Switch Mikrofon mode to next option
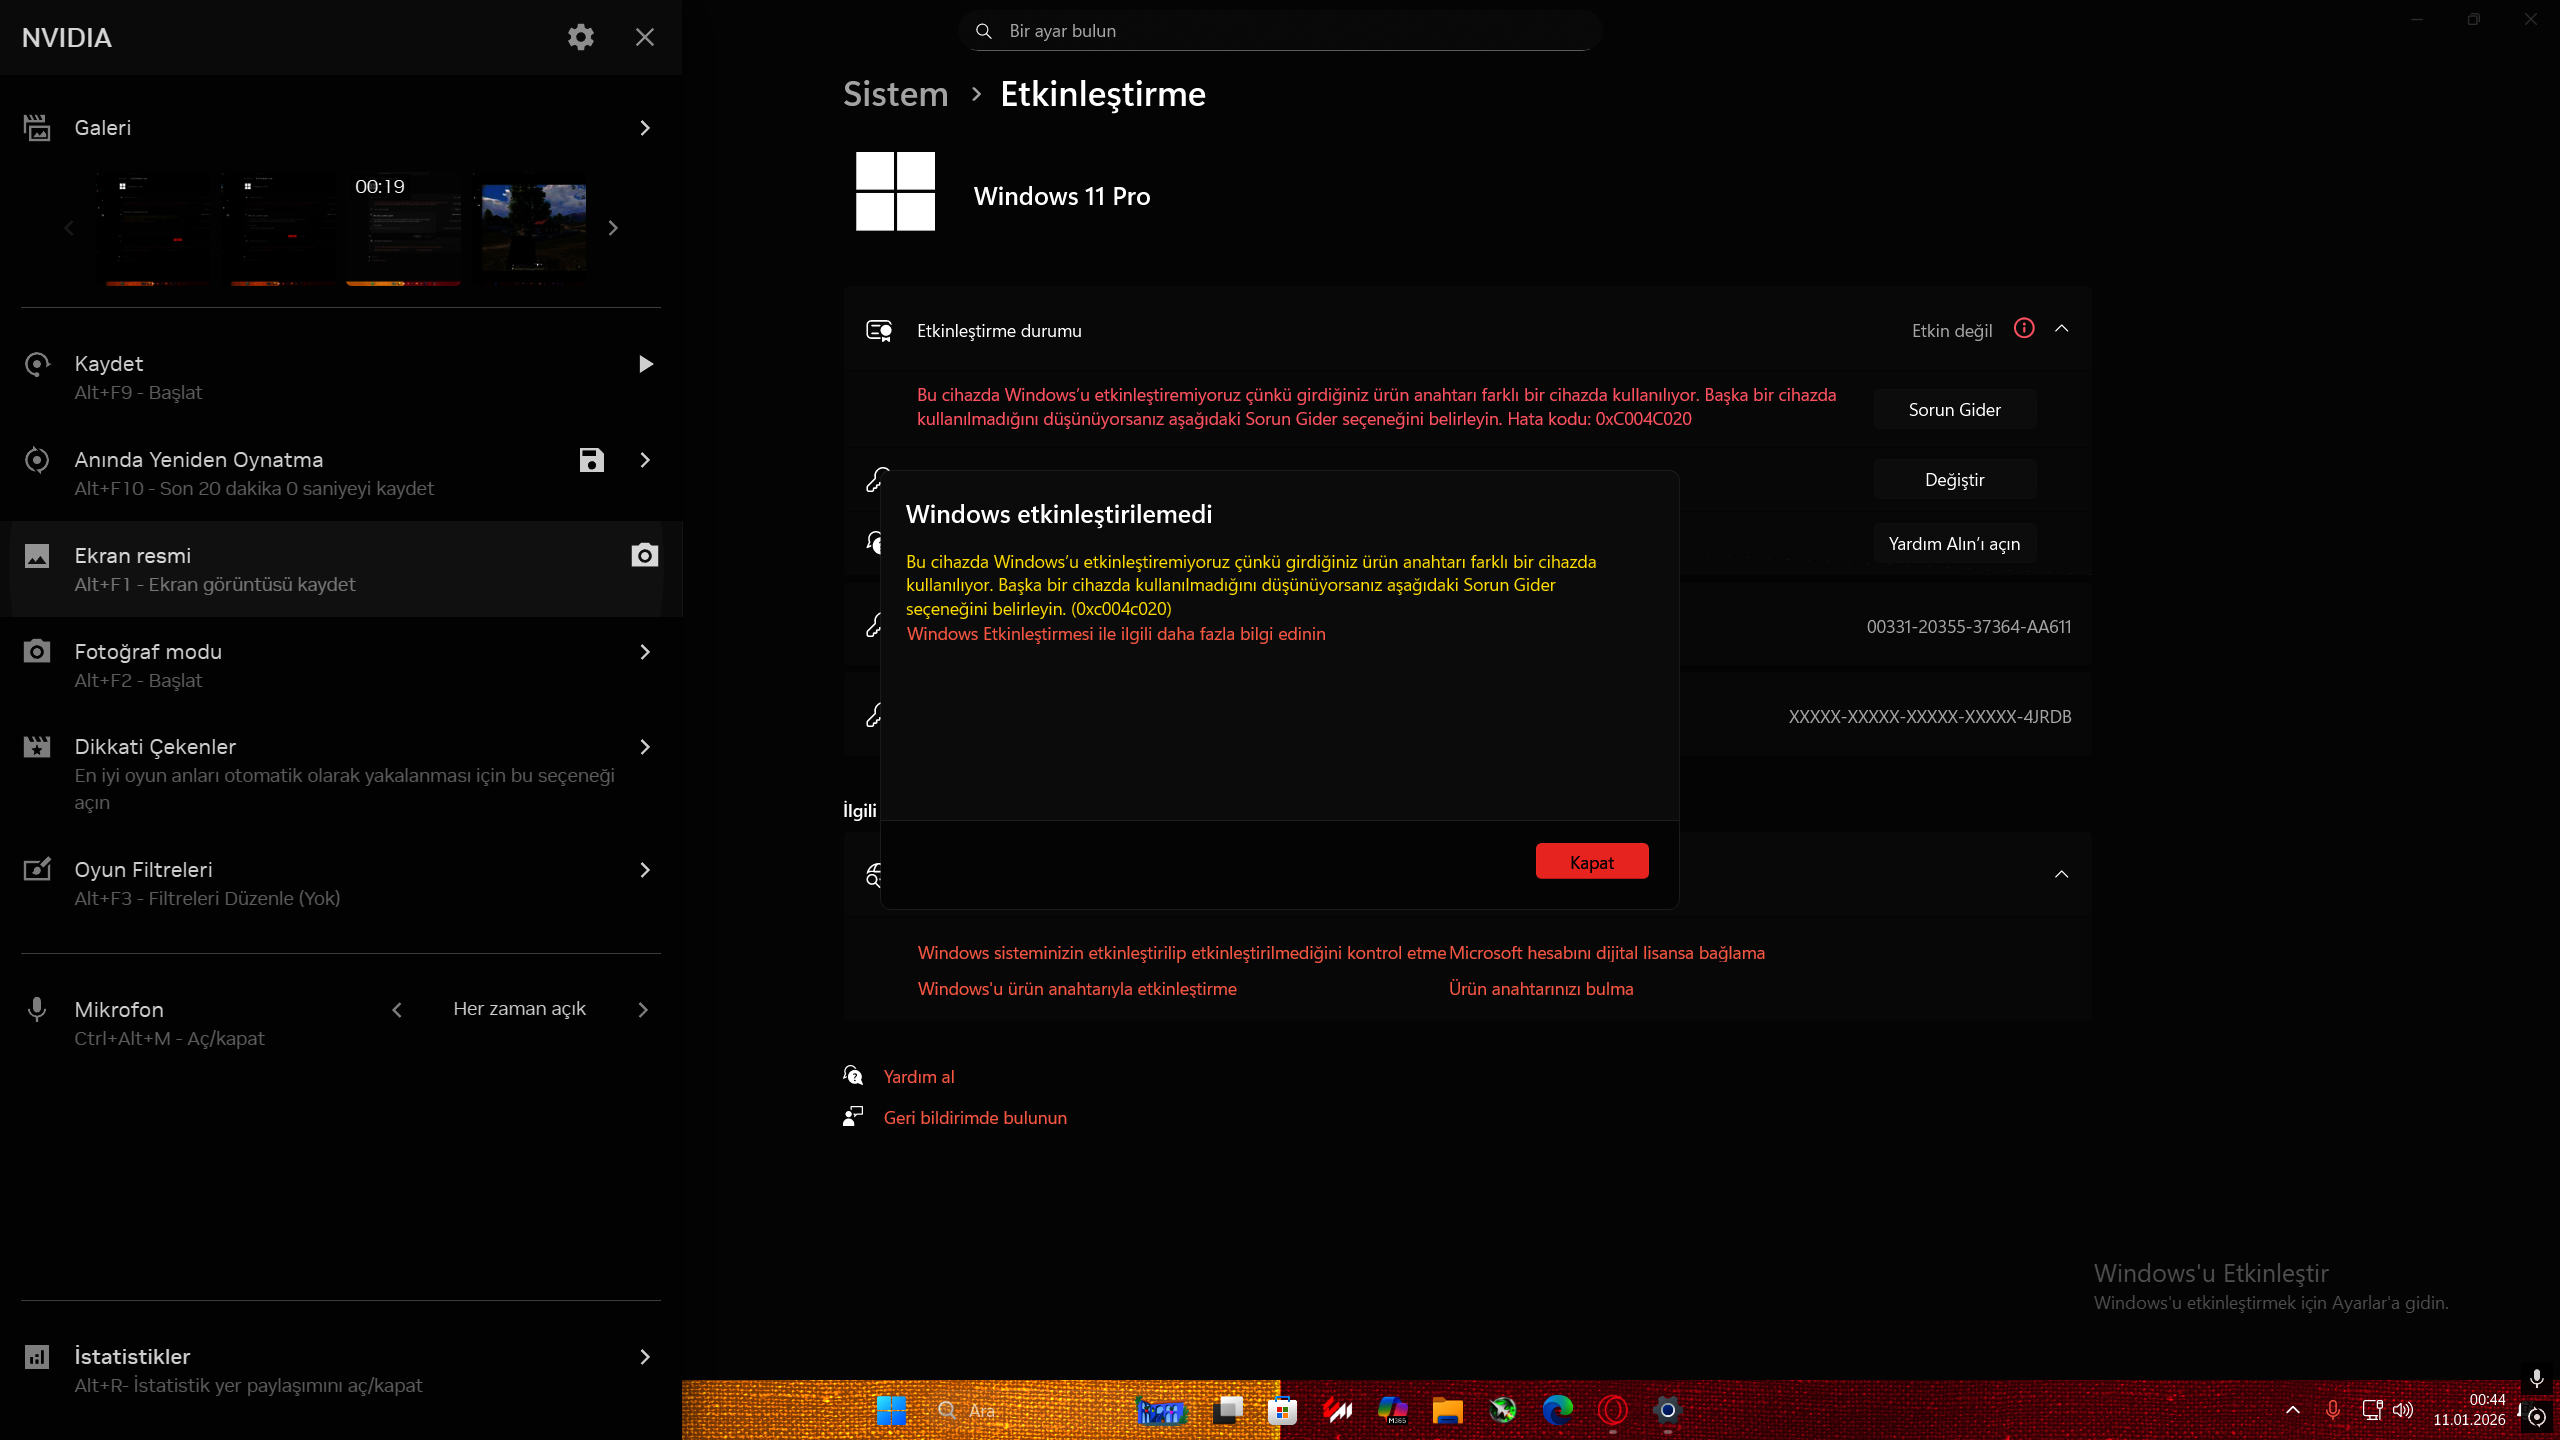 pyautogui.click(x=643, y=1010)
